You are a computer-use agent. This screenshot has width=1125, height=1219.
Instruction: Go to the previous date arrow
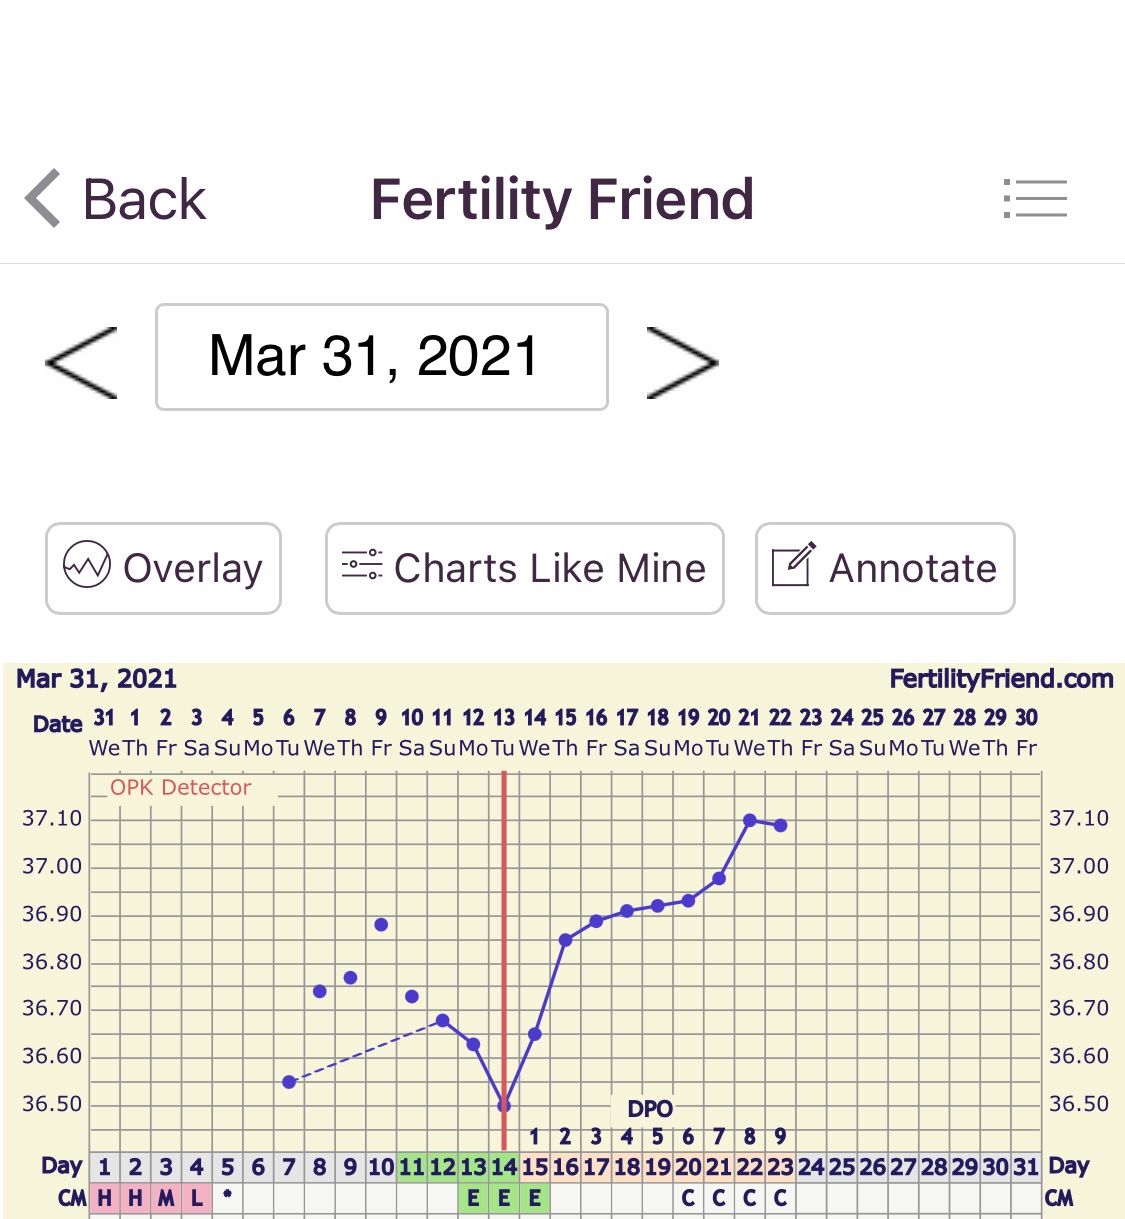point(82,362)
